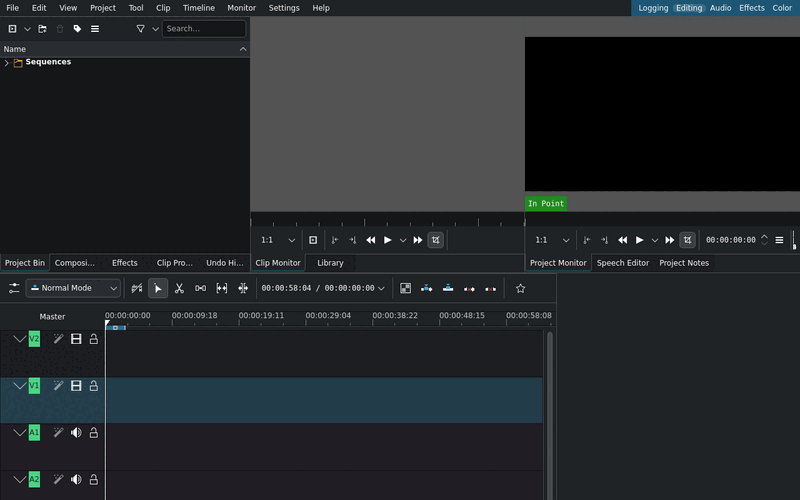Mute audio track A1

[76, 433]
